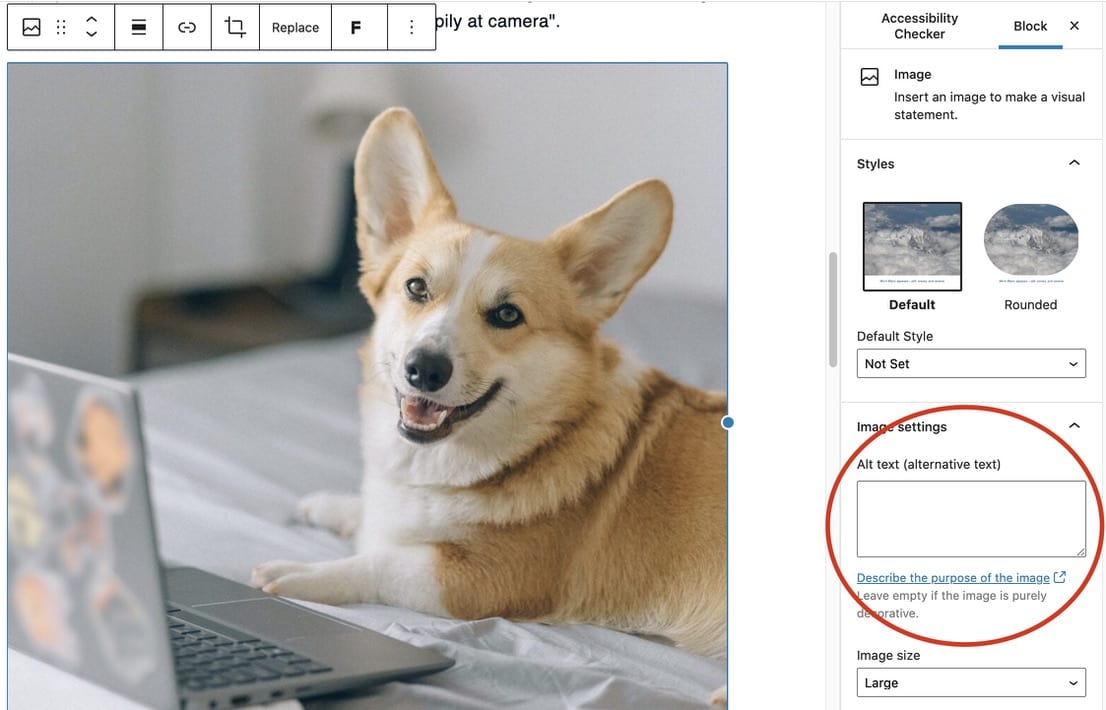Switch to the Accessibility Checker tab
This screenshot has width=1106, height=710.
919,26
